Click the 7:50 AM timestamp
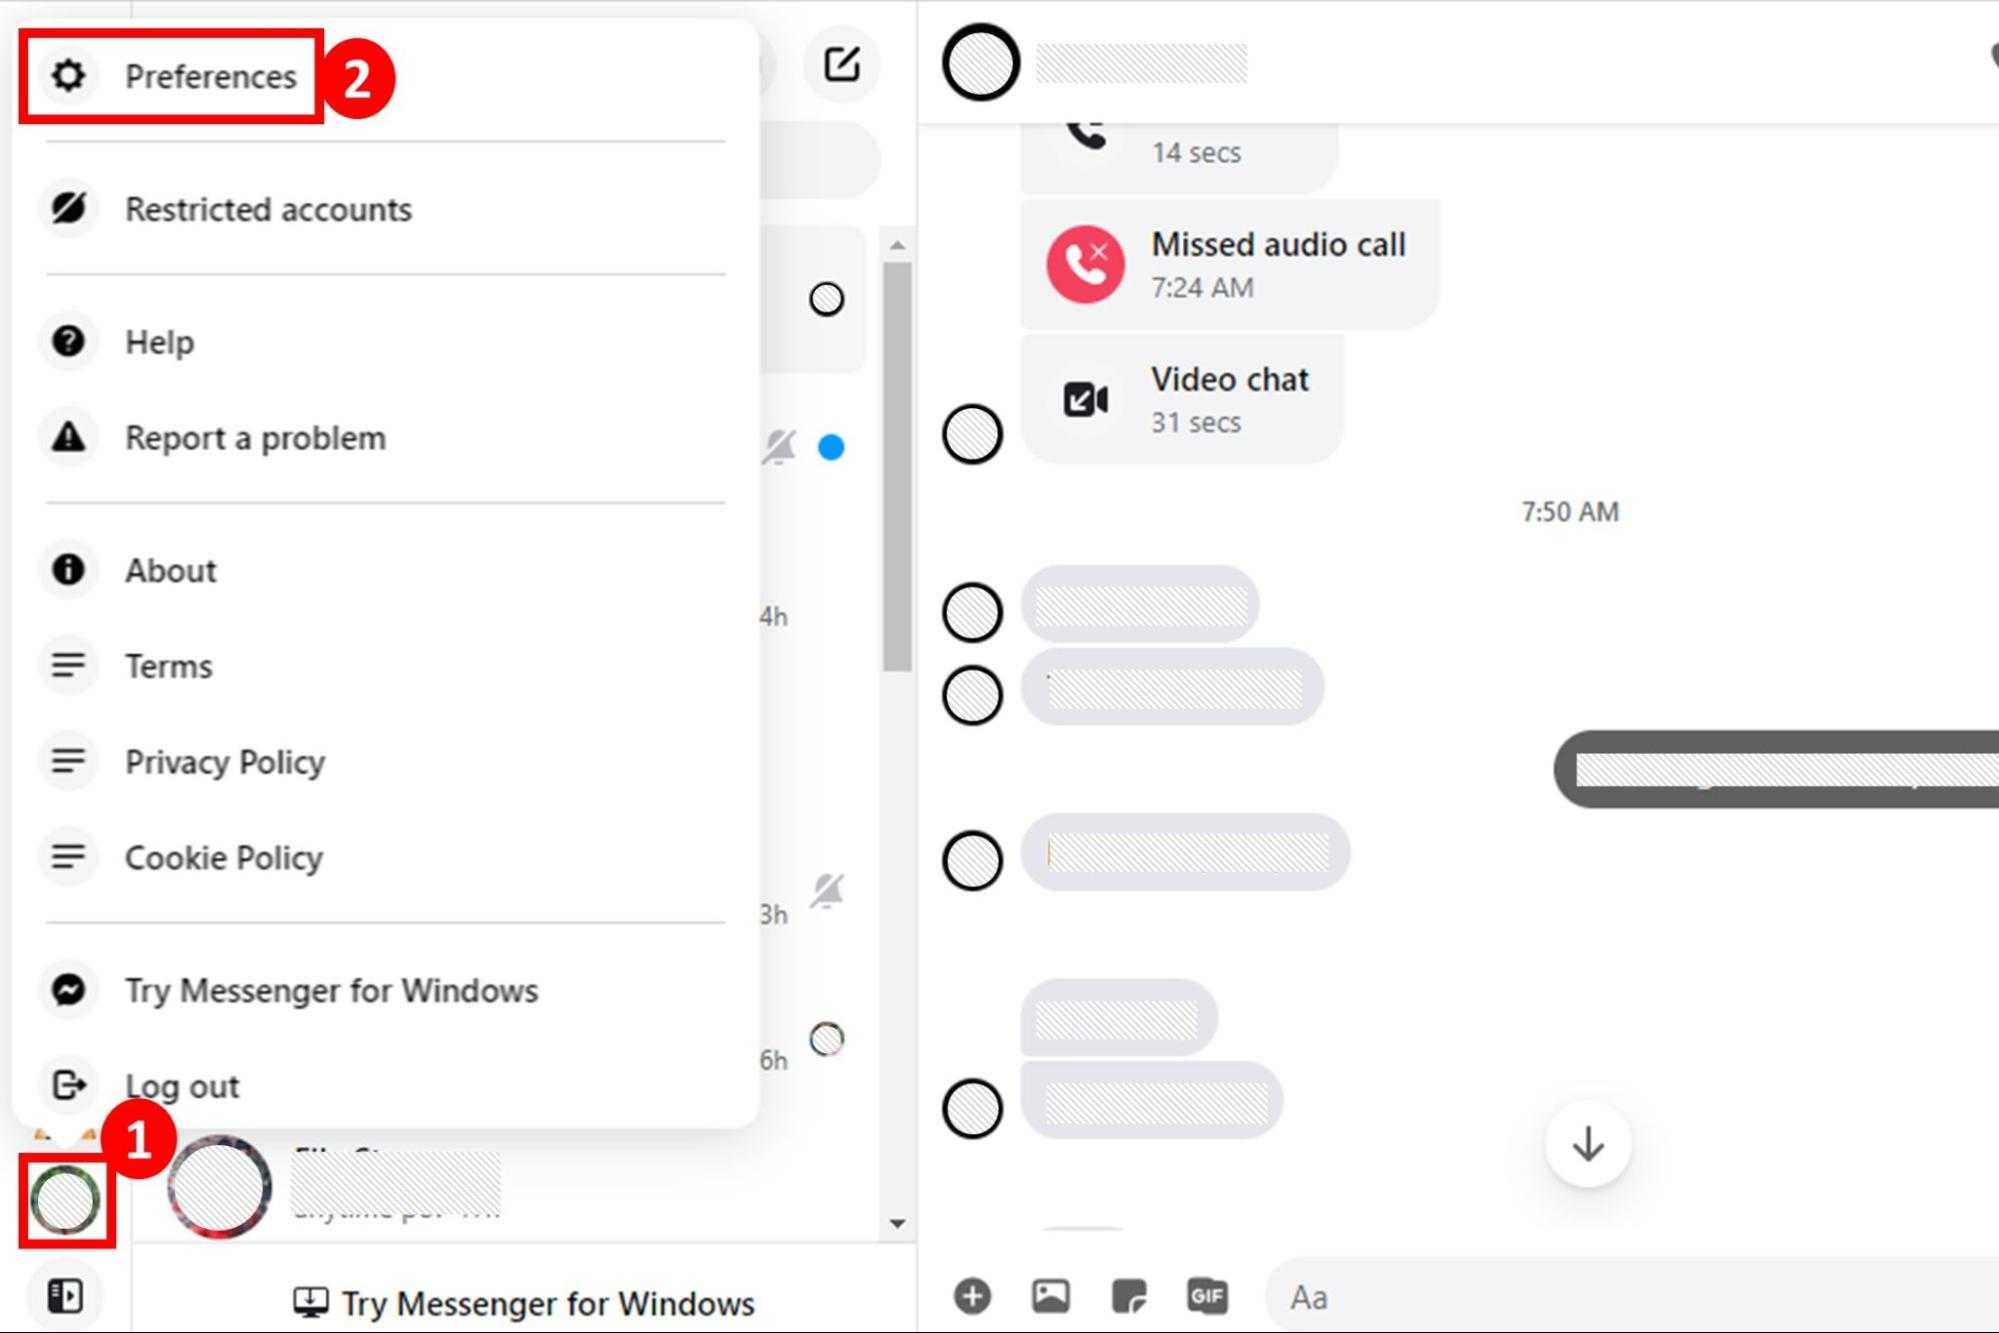 1570,512
